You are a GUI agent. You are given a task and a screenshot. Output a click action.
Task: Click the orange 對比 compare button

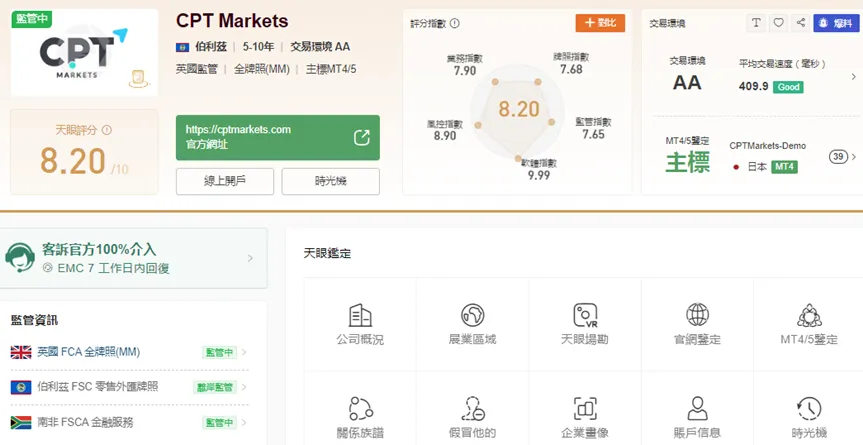[x=600, y=23]
